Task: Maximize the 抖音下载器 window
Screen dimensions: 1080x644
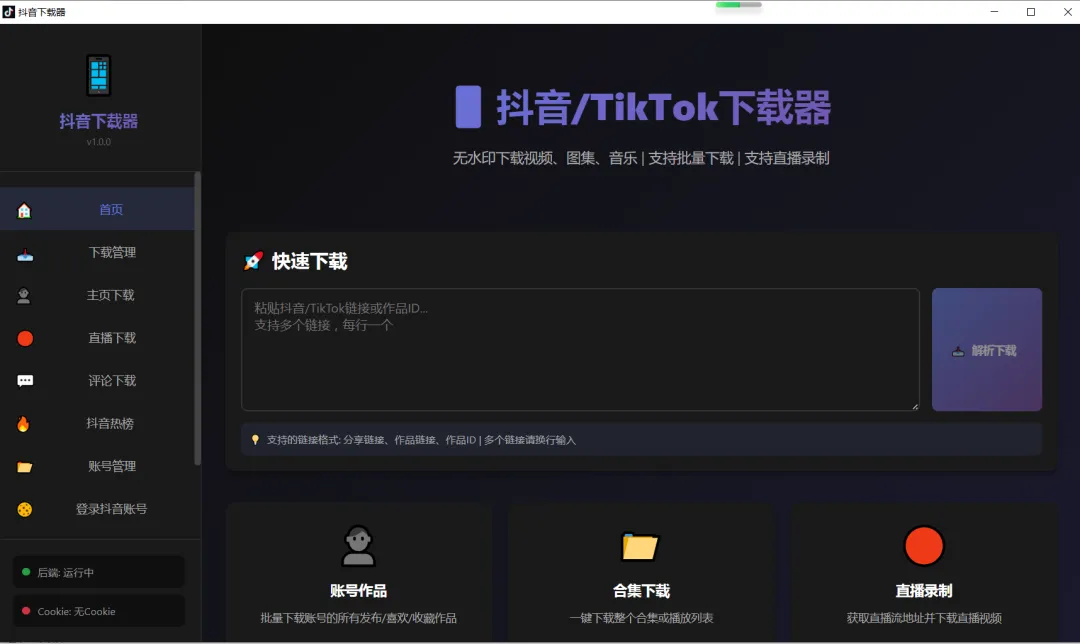Action: pos(1030,12)
